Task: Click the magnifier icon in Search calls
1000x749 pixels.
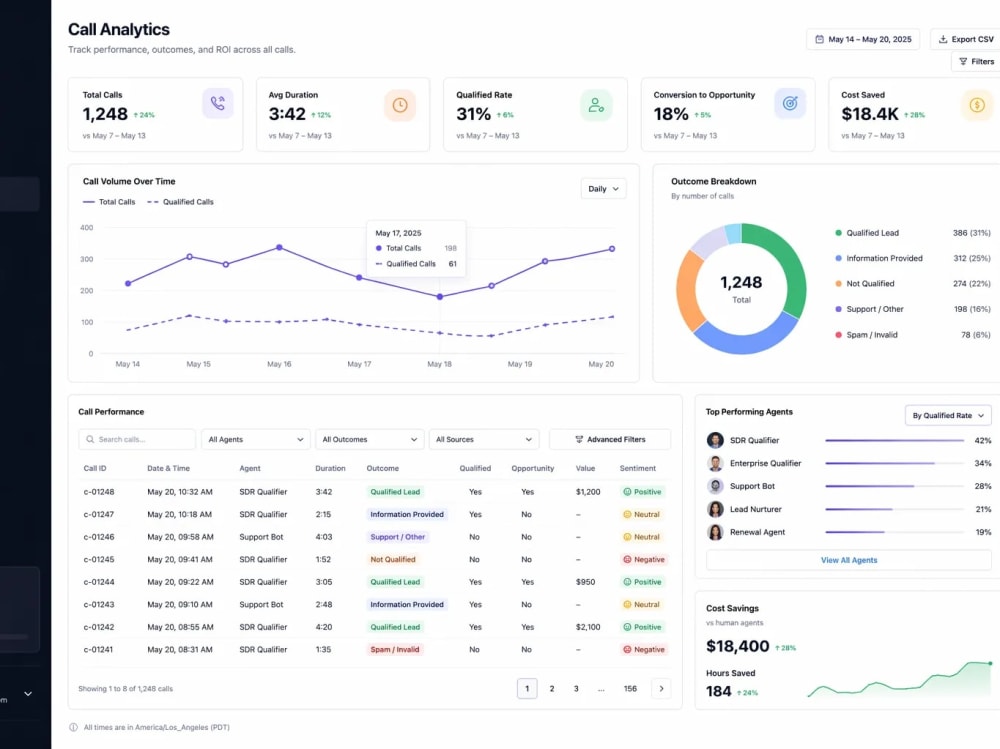Action: point(90,440)
